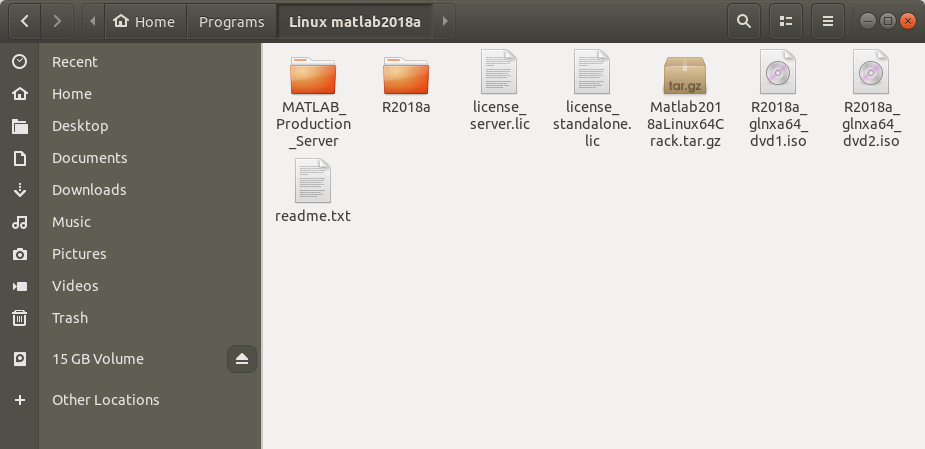
Task: Click the MATLAB_Production_Server name label
Action: point(313,124)
